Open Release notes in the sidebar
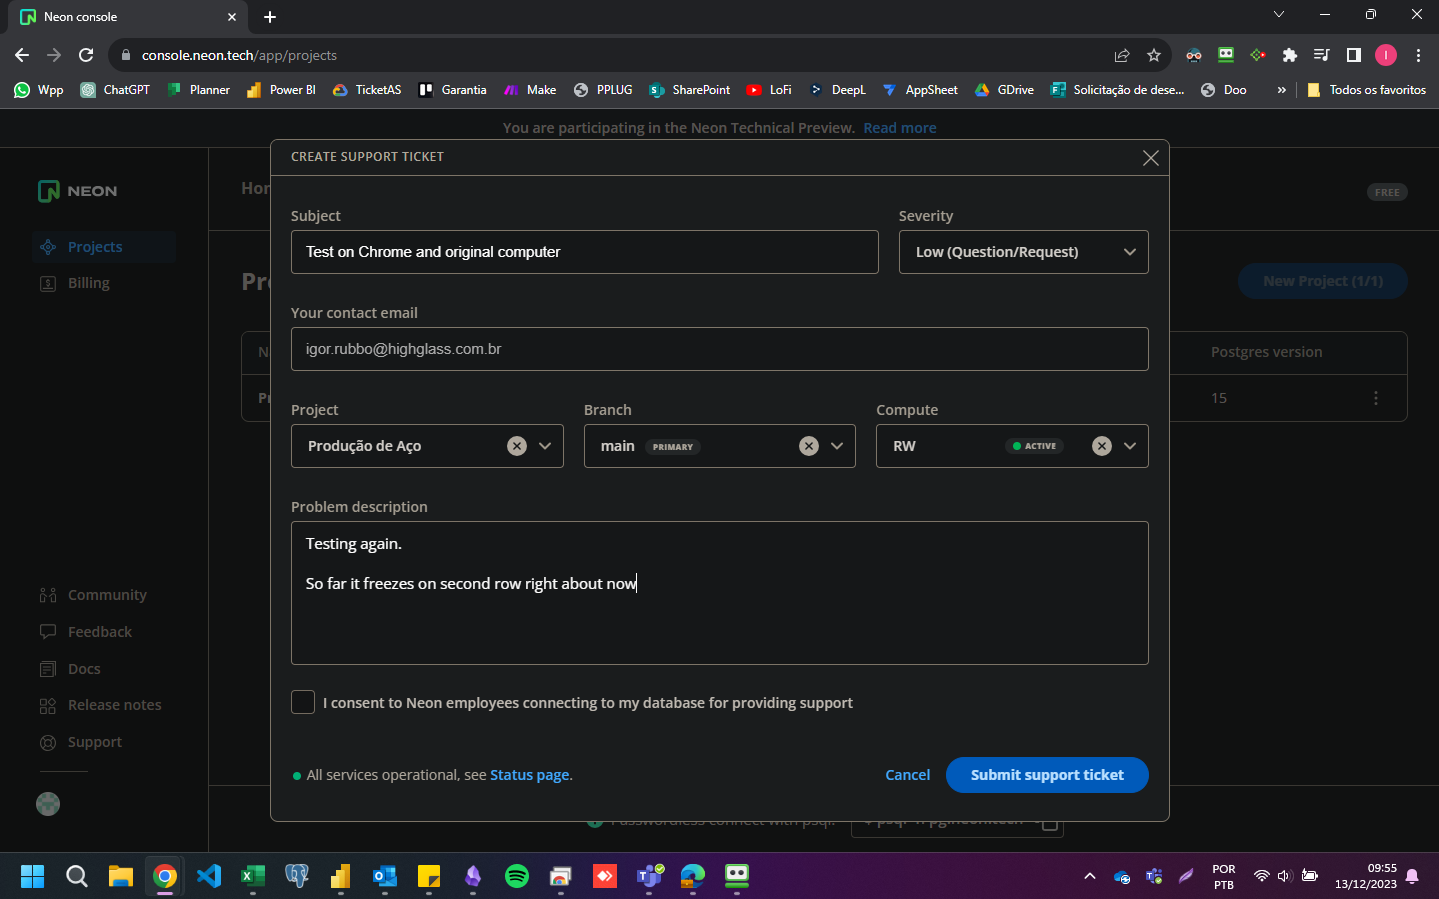The width and height of the screenshot is (1439, 899). pyautogui.click(x=100, y=705)
